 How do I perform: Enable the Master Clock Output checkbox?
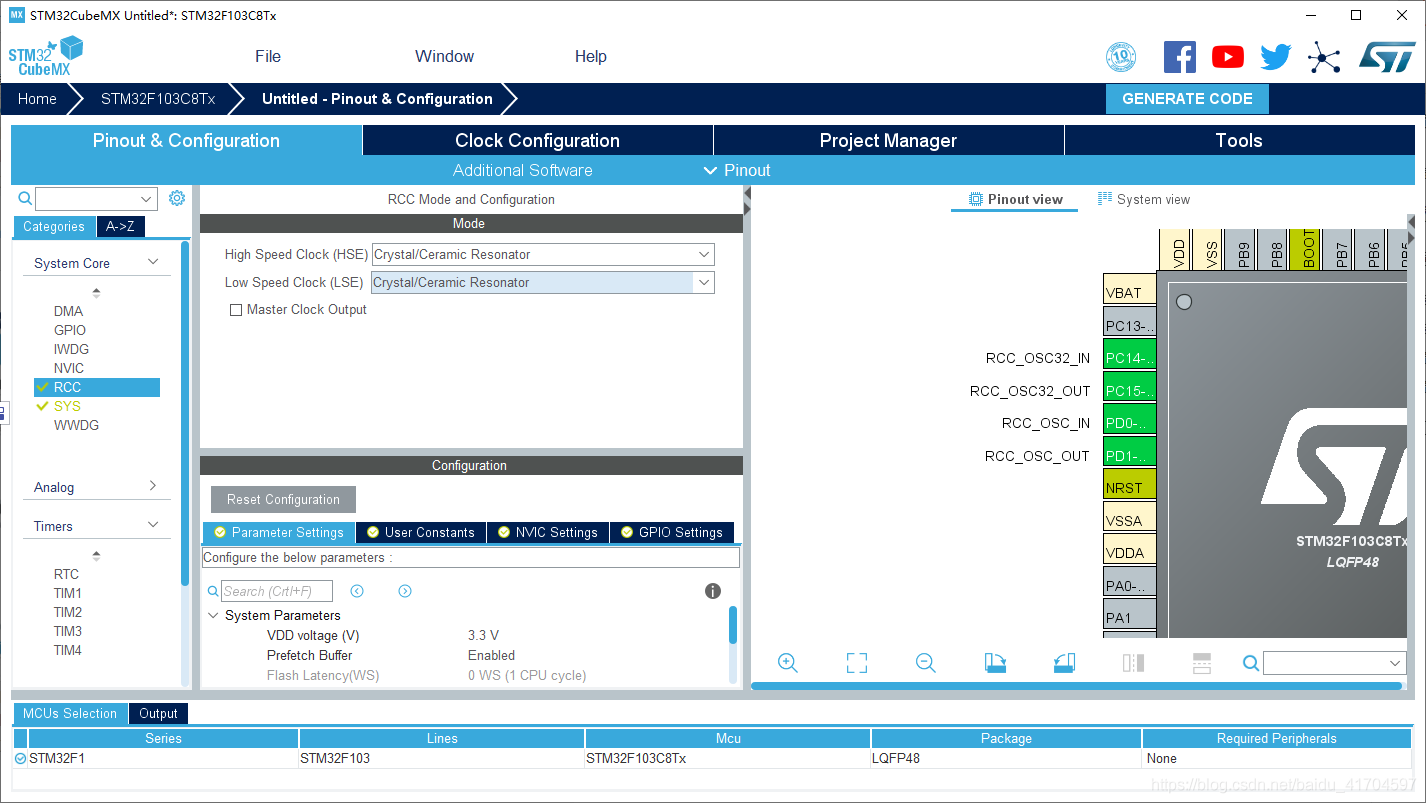pyautogui.click(x=236, y=310)
